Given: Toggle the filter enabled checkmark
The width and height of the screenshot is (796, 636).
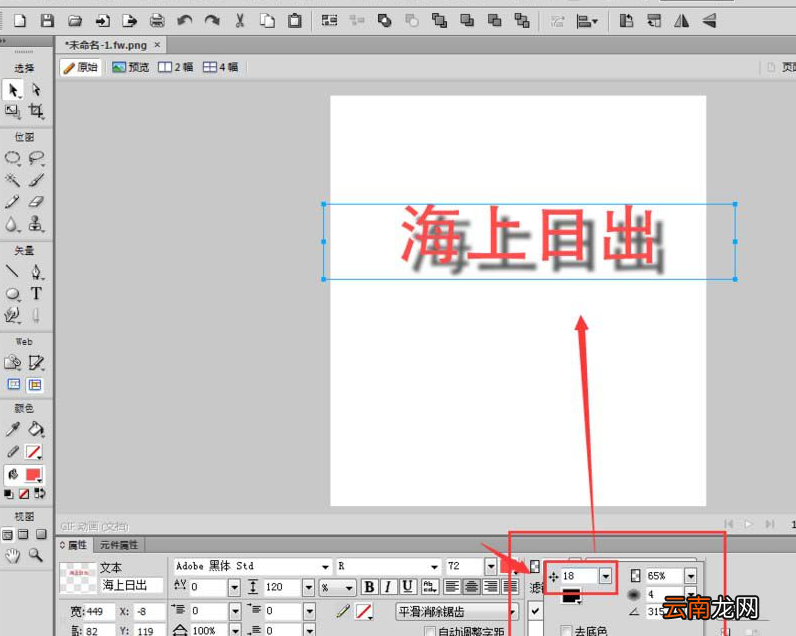Looking at the screenshot, I should click(535, 611).
